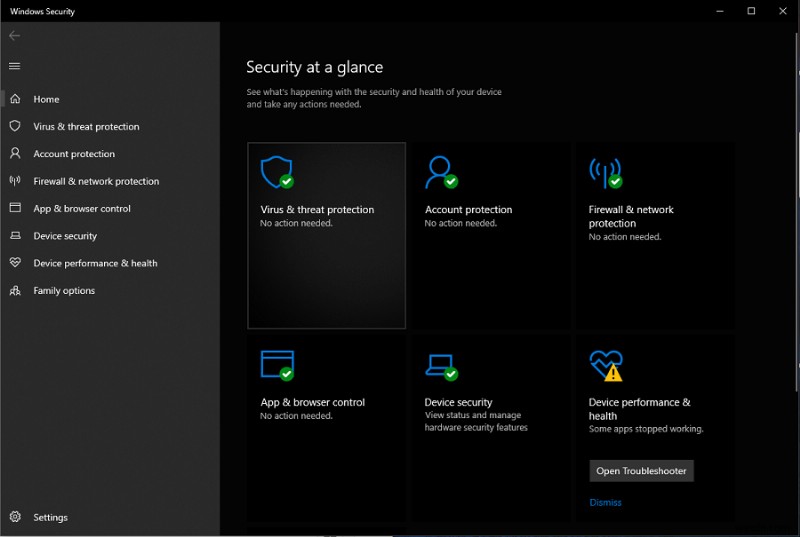Click the large Device security laptop icon
Image resolution: width=800 pixels, height=537 pixels.
[x=441, y=367]
